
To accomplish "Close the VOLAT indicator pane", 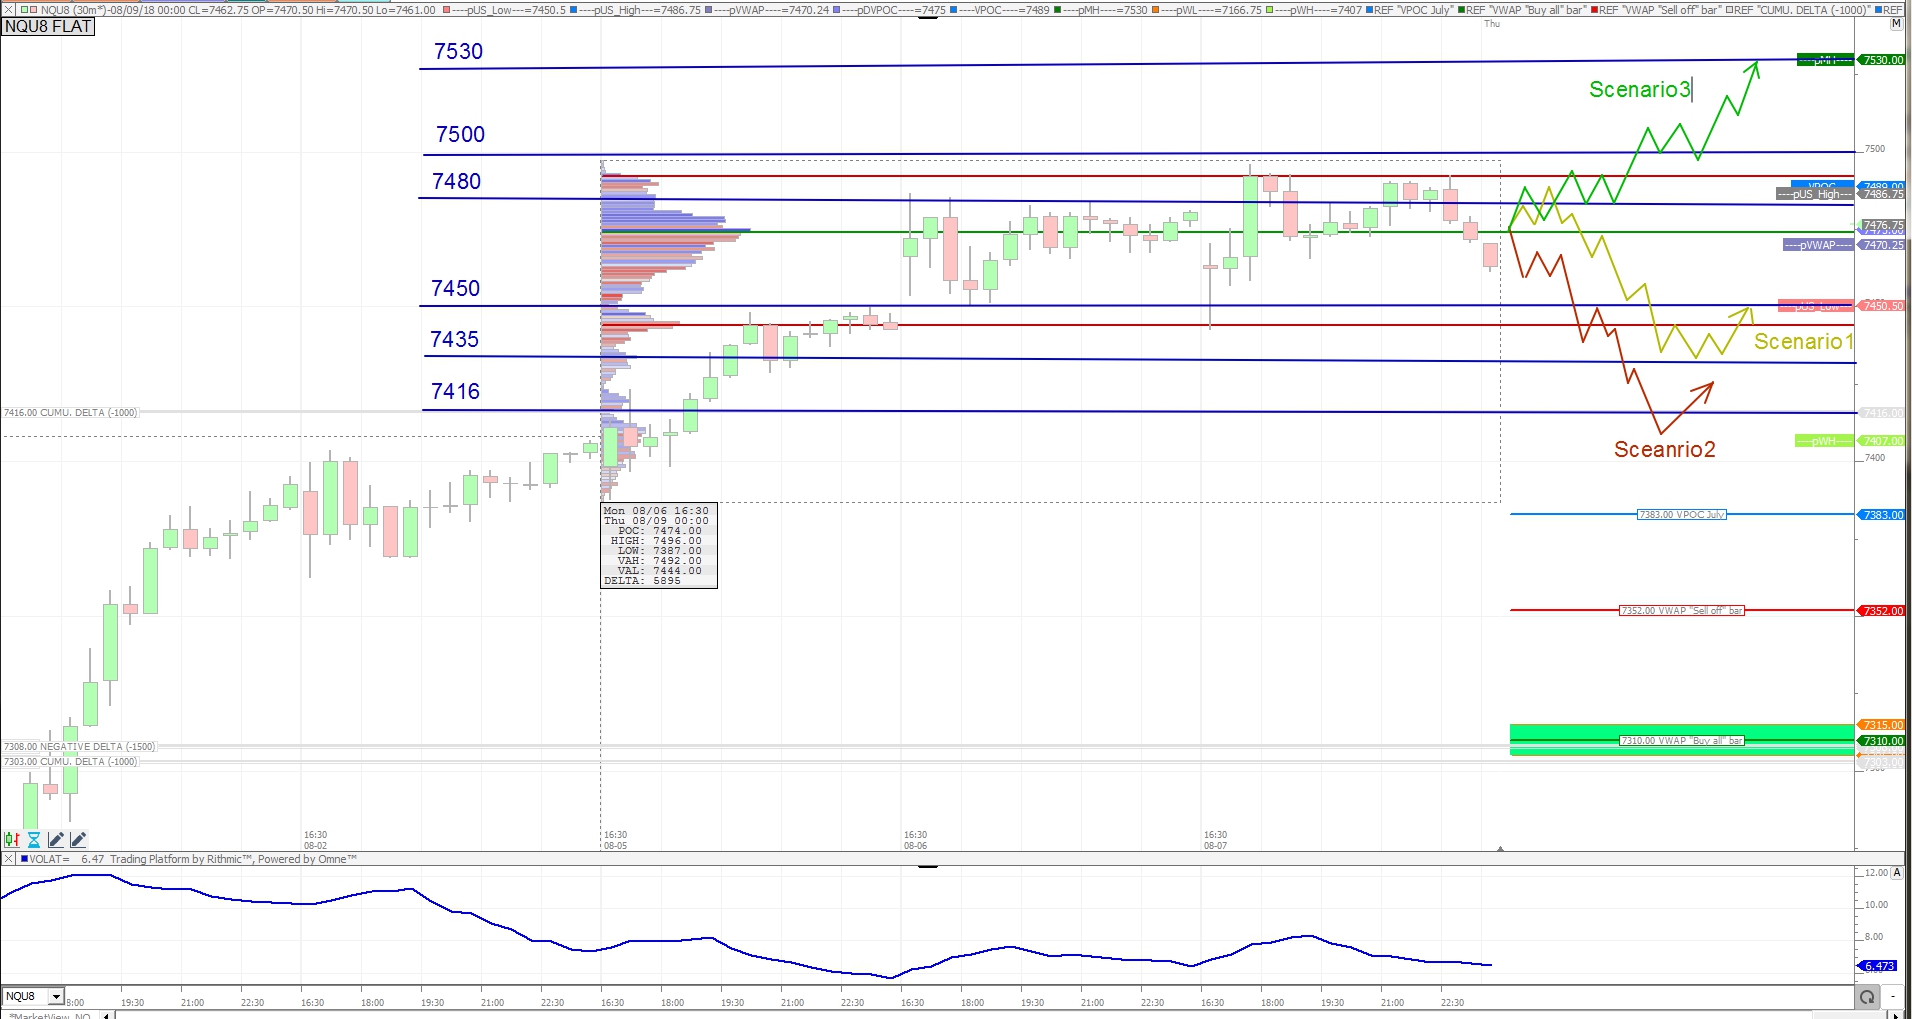I will tap(8, 859).
